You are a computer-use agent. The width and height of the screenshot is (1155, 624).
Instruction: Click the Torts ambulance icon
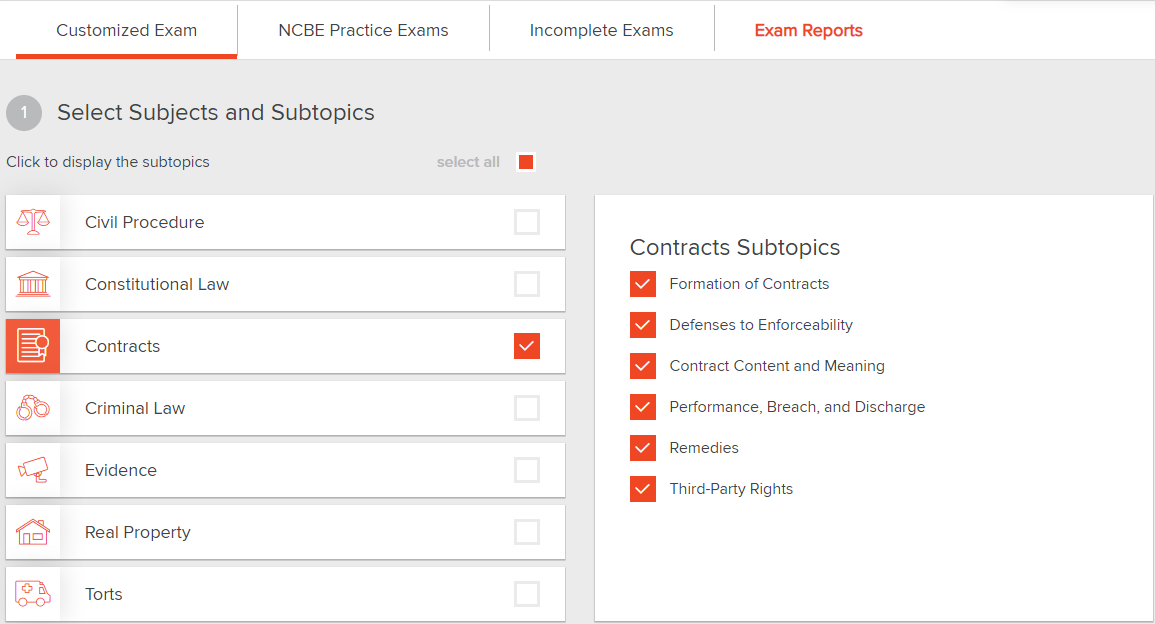pos(33,594)
